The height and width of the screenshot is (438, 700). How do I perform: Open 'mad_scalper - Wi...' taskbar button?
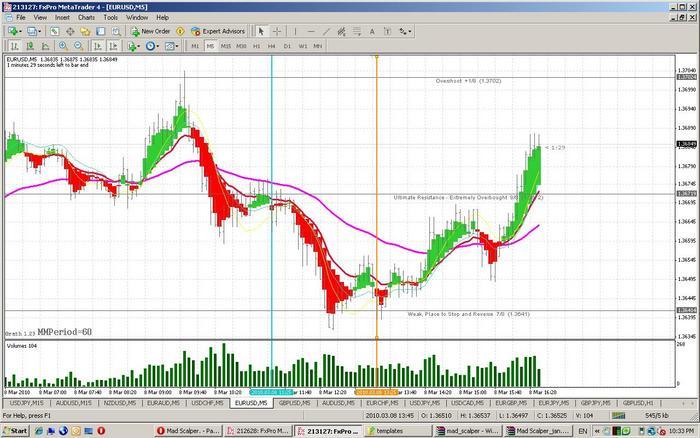(468, 431)
